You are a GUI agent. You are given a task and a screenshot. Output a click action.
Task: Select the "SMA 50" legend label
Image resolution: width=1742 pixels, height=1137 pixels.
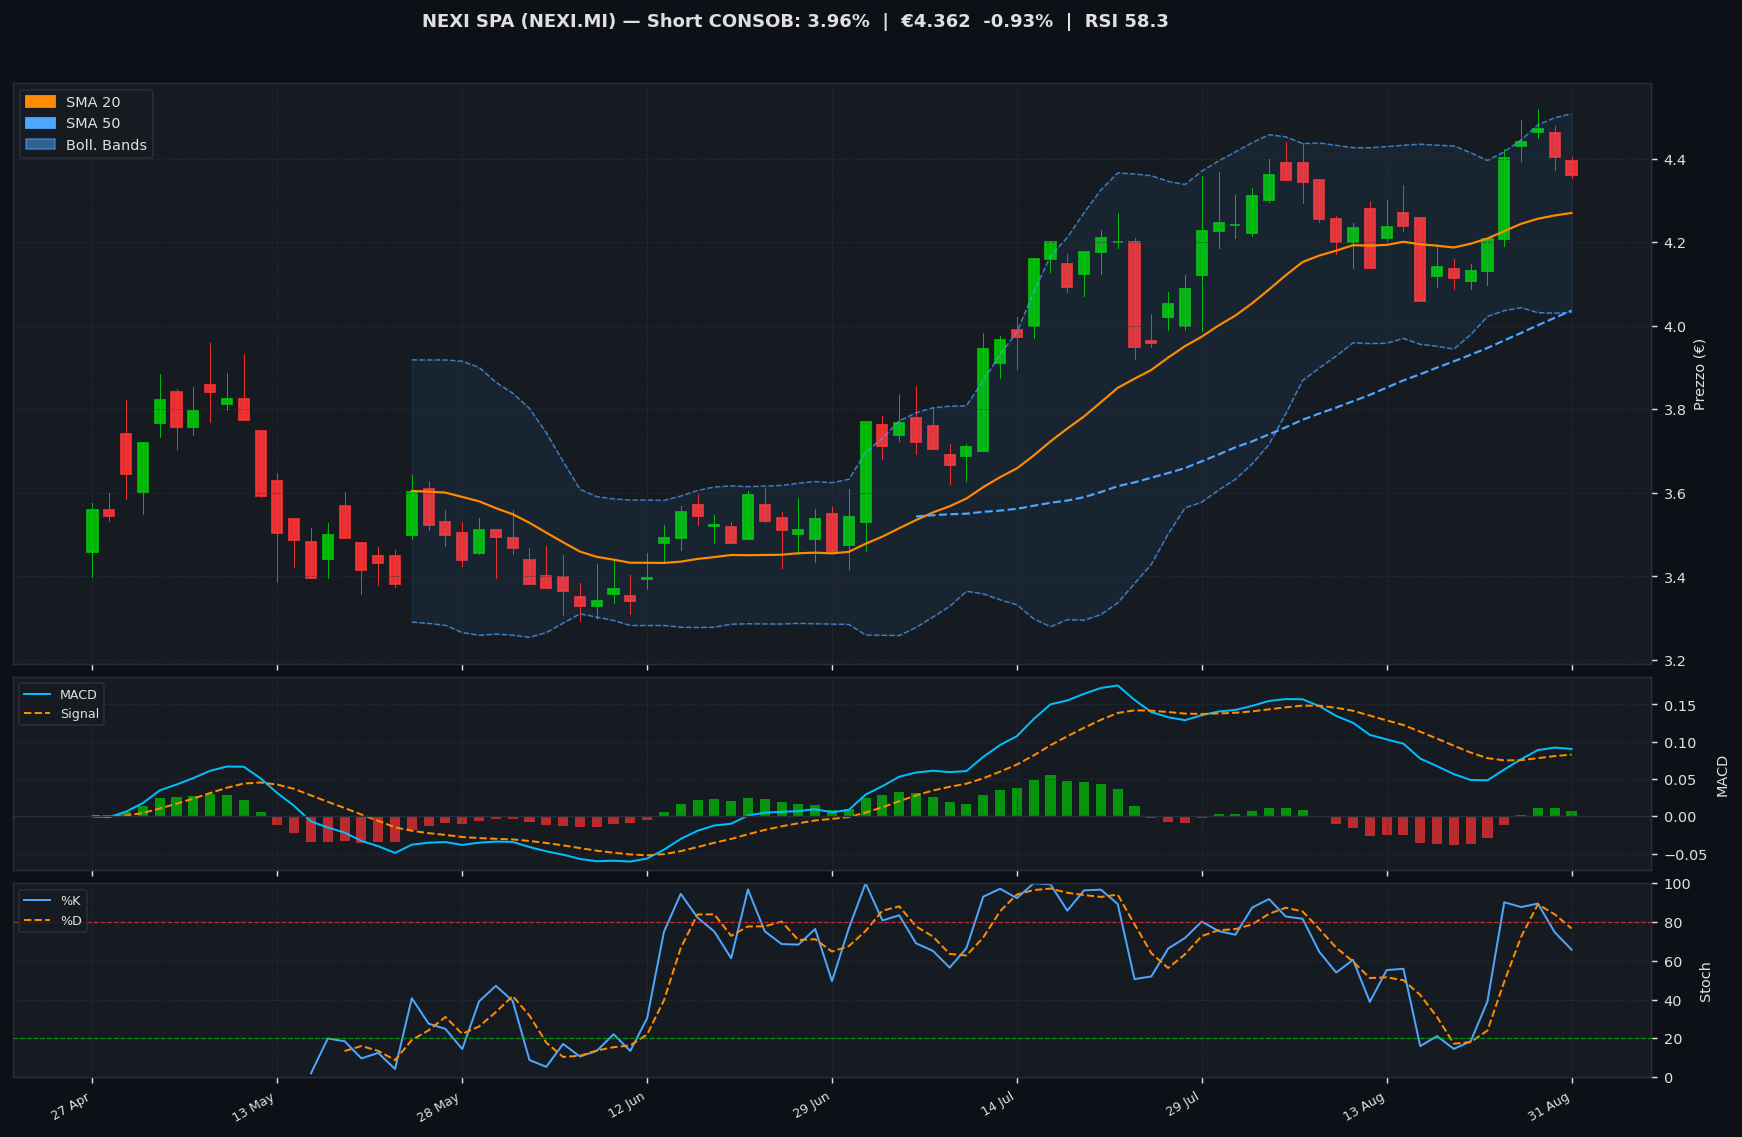[x=93, y=123]
